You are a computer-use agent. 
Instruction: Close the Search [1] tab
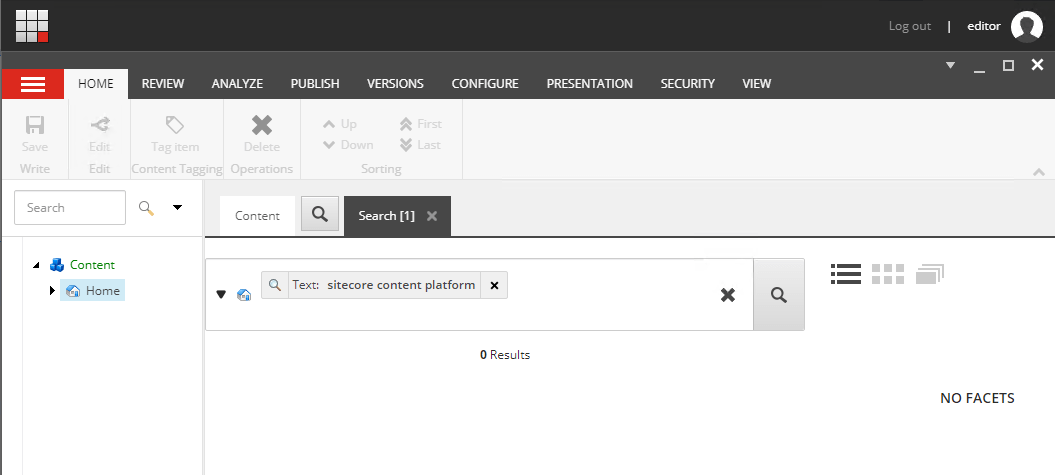pyautogui.click(x=432, y=216)
